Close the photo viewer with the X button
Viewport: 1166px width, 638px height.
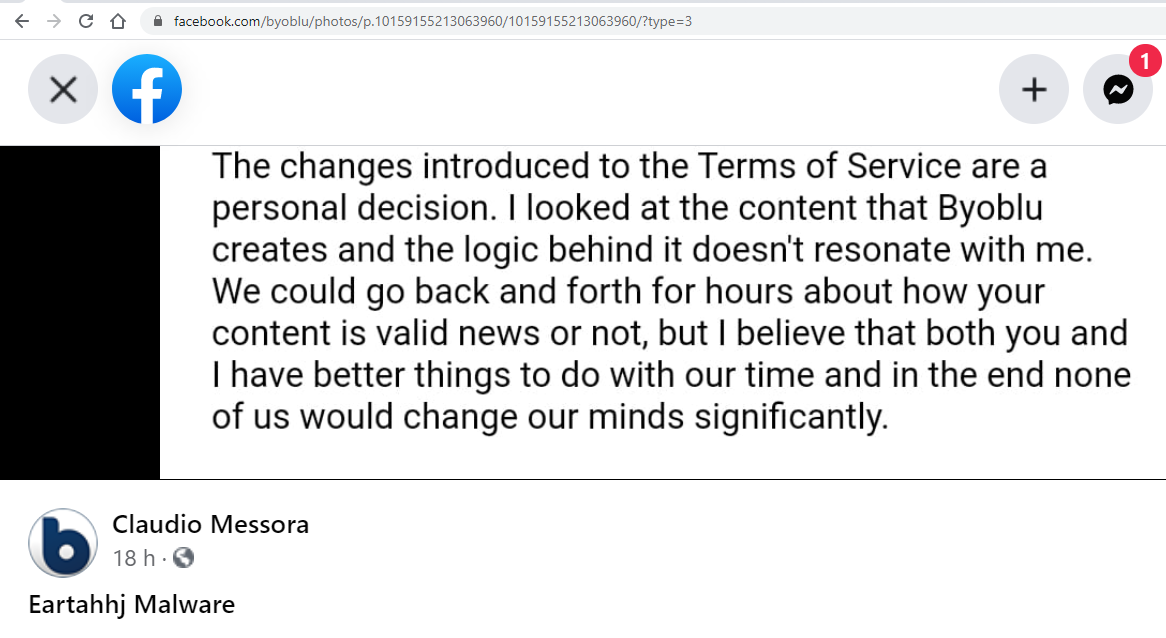[x=63, y=89]
